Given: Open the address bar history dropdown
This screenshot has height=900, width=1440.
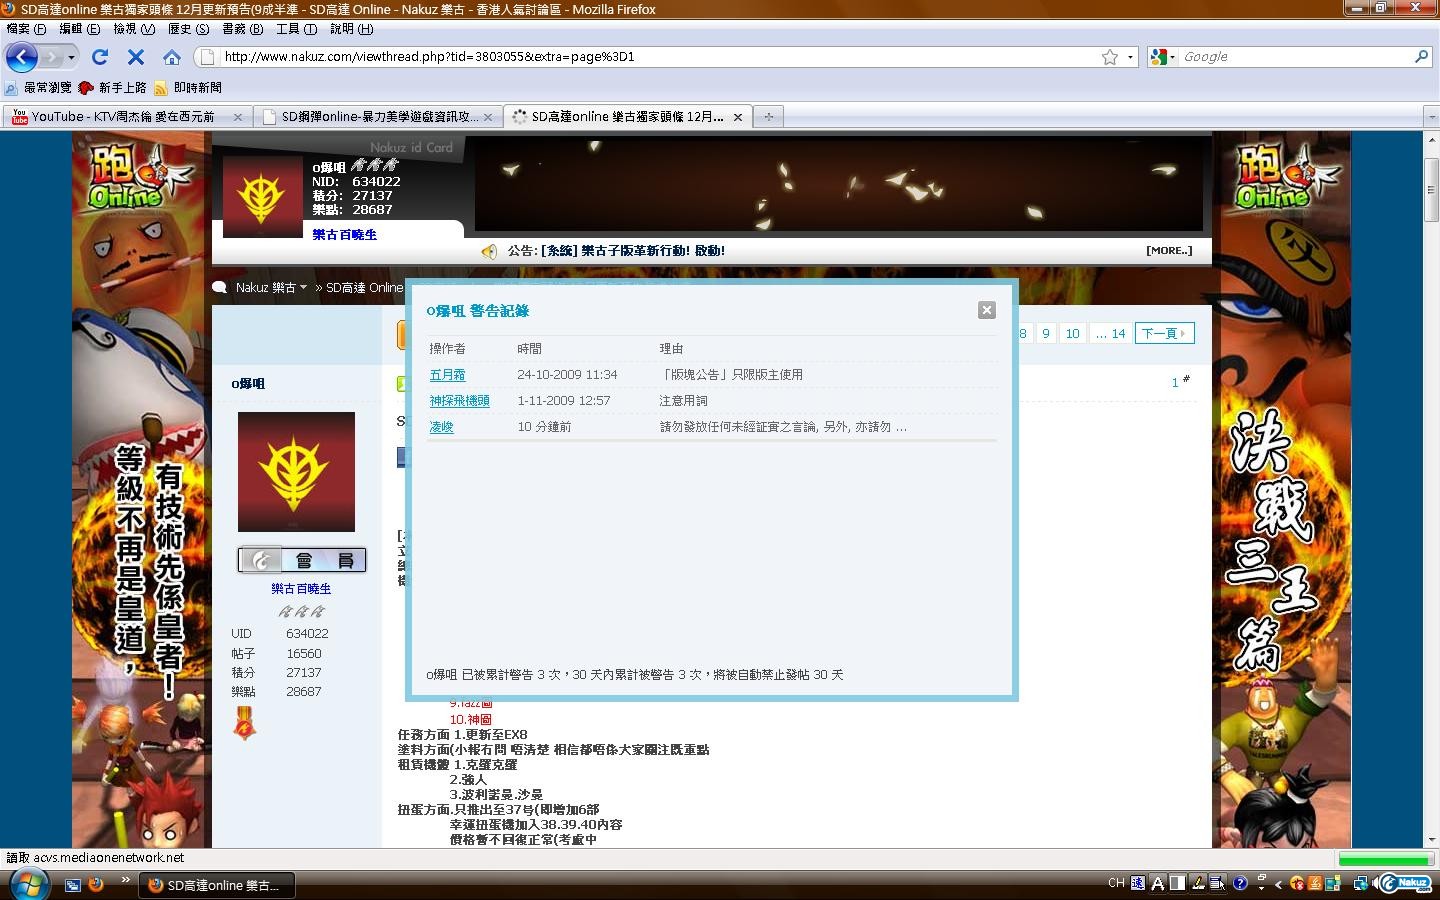Looking at the screenshot, I should (1130, 57).
